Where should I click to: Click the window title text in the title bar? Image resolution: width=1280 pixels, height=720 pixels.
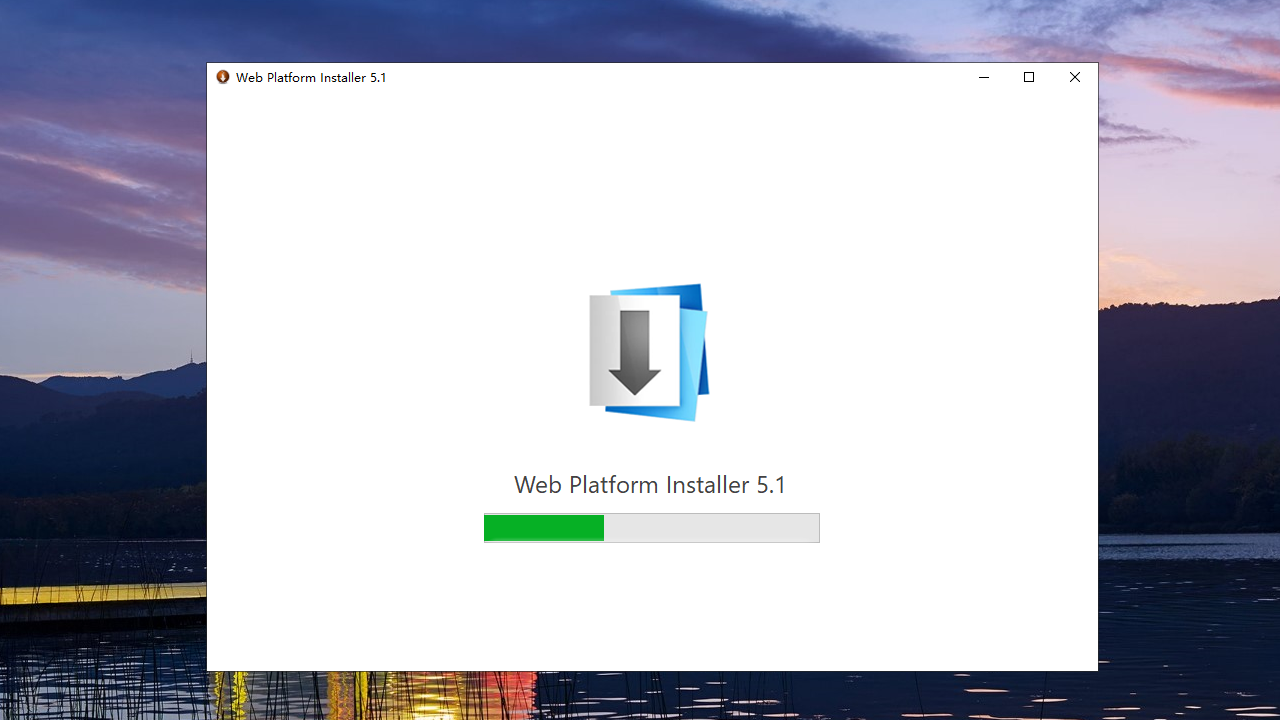pyautogui.click(x=311, y=77)
